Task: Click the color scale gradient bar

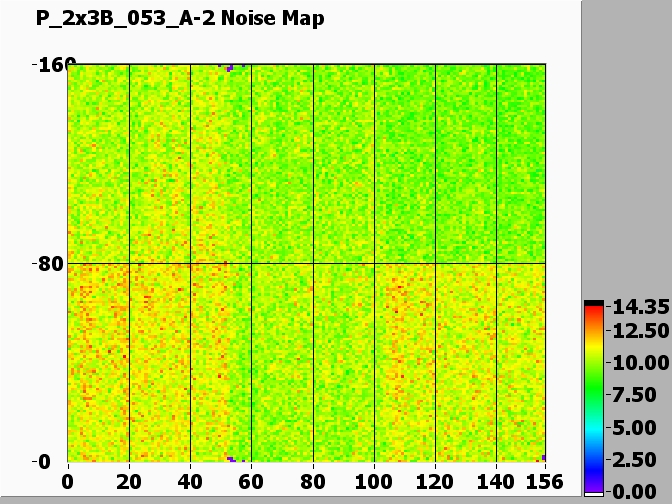Action: pos(594,396)
